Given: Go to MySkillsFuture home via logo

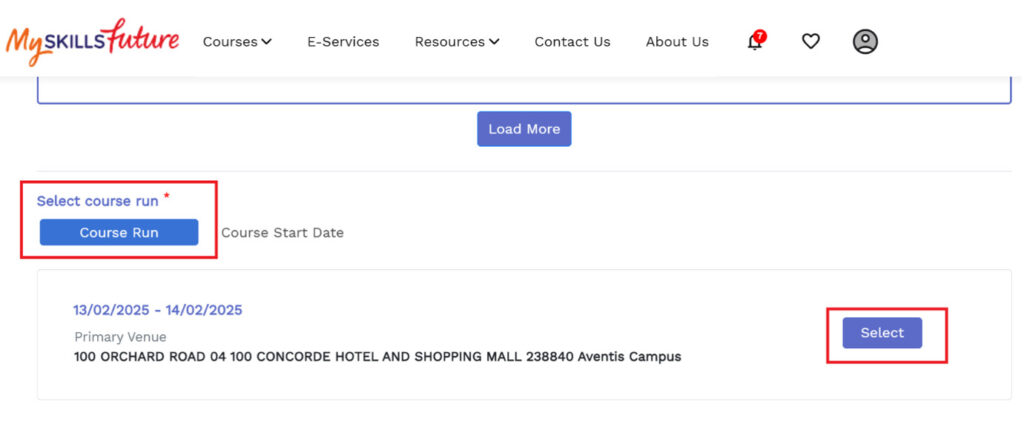Looking at the screenshot, I should tap(92, 41).
